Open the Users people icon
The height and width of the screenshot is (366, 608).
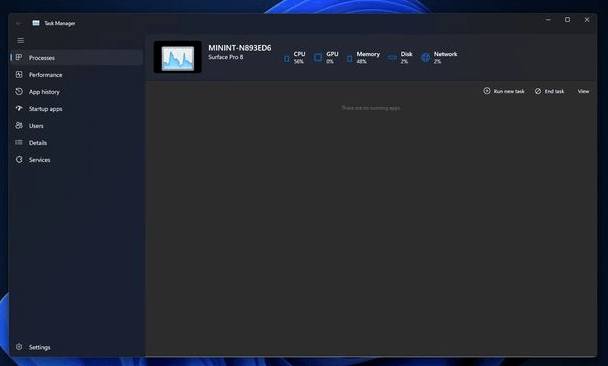[x=19, y=125]
